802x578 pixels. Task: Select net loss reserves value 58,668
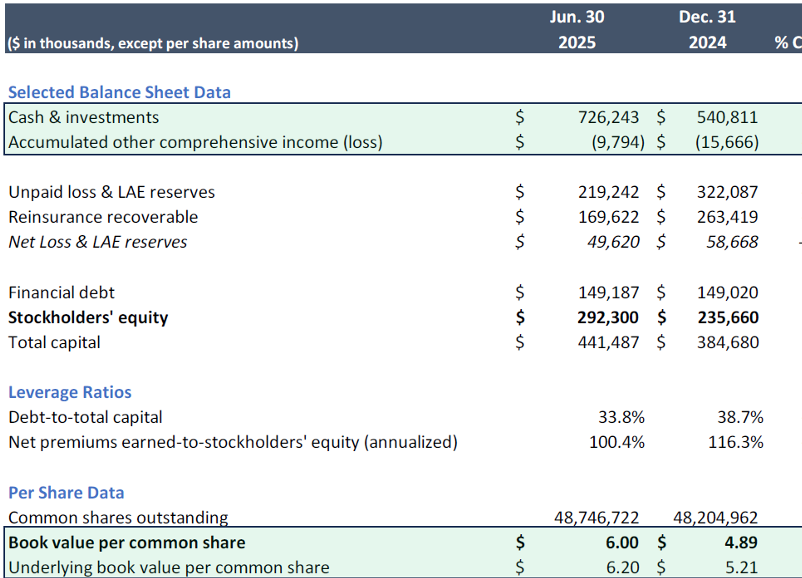point(732,242)
